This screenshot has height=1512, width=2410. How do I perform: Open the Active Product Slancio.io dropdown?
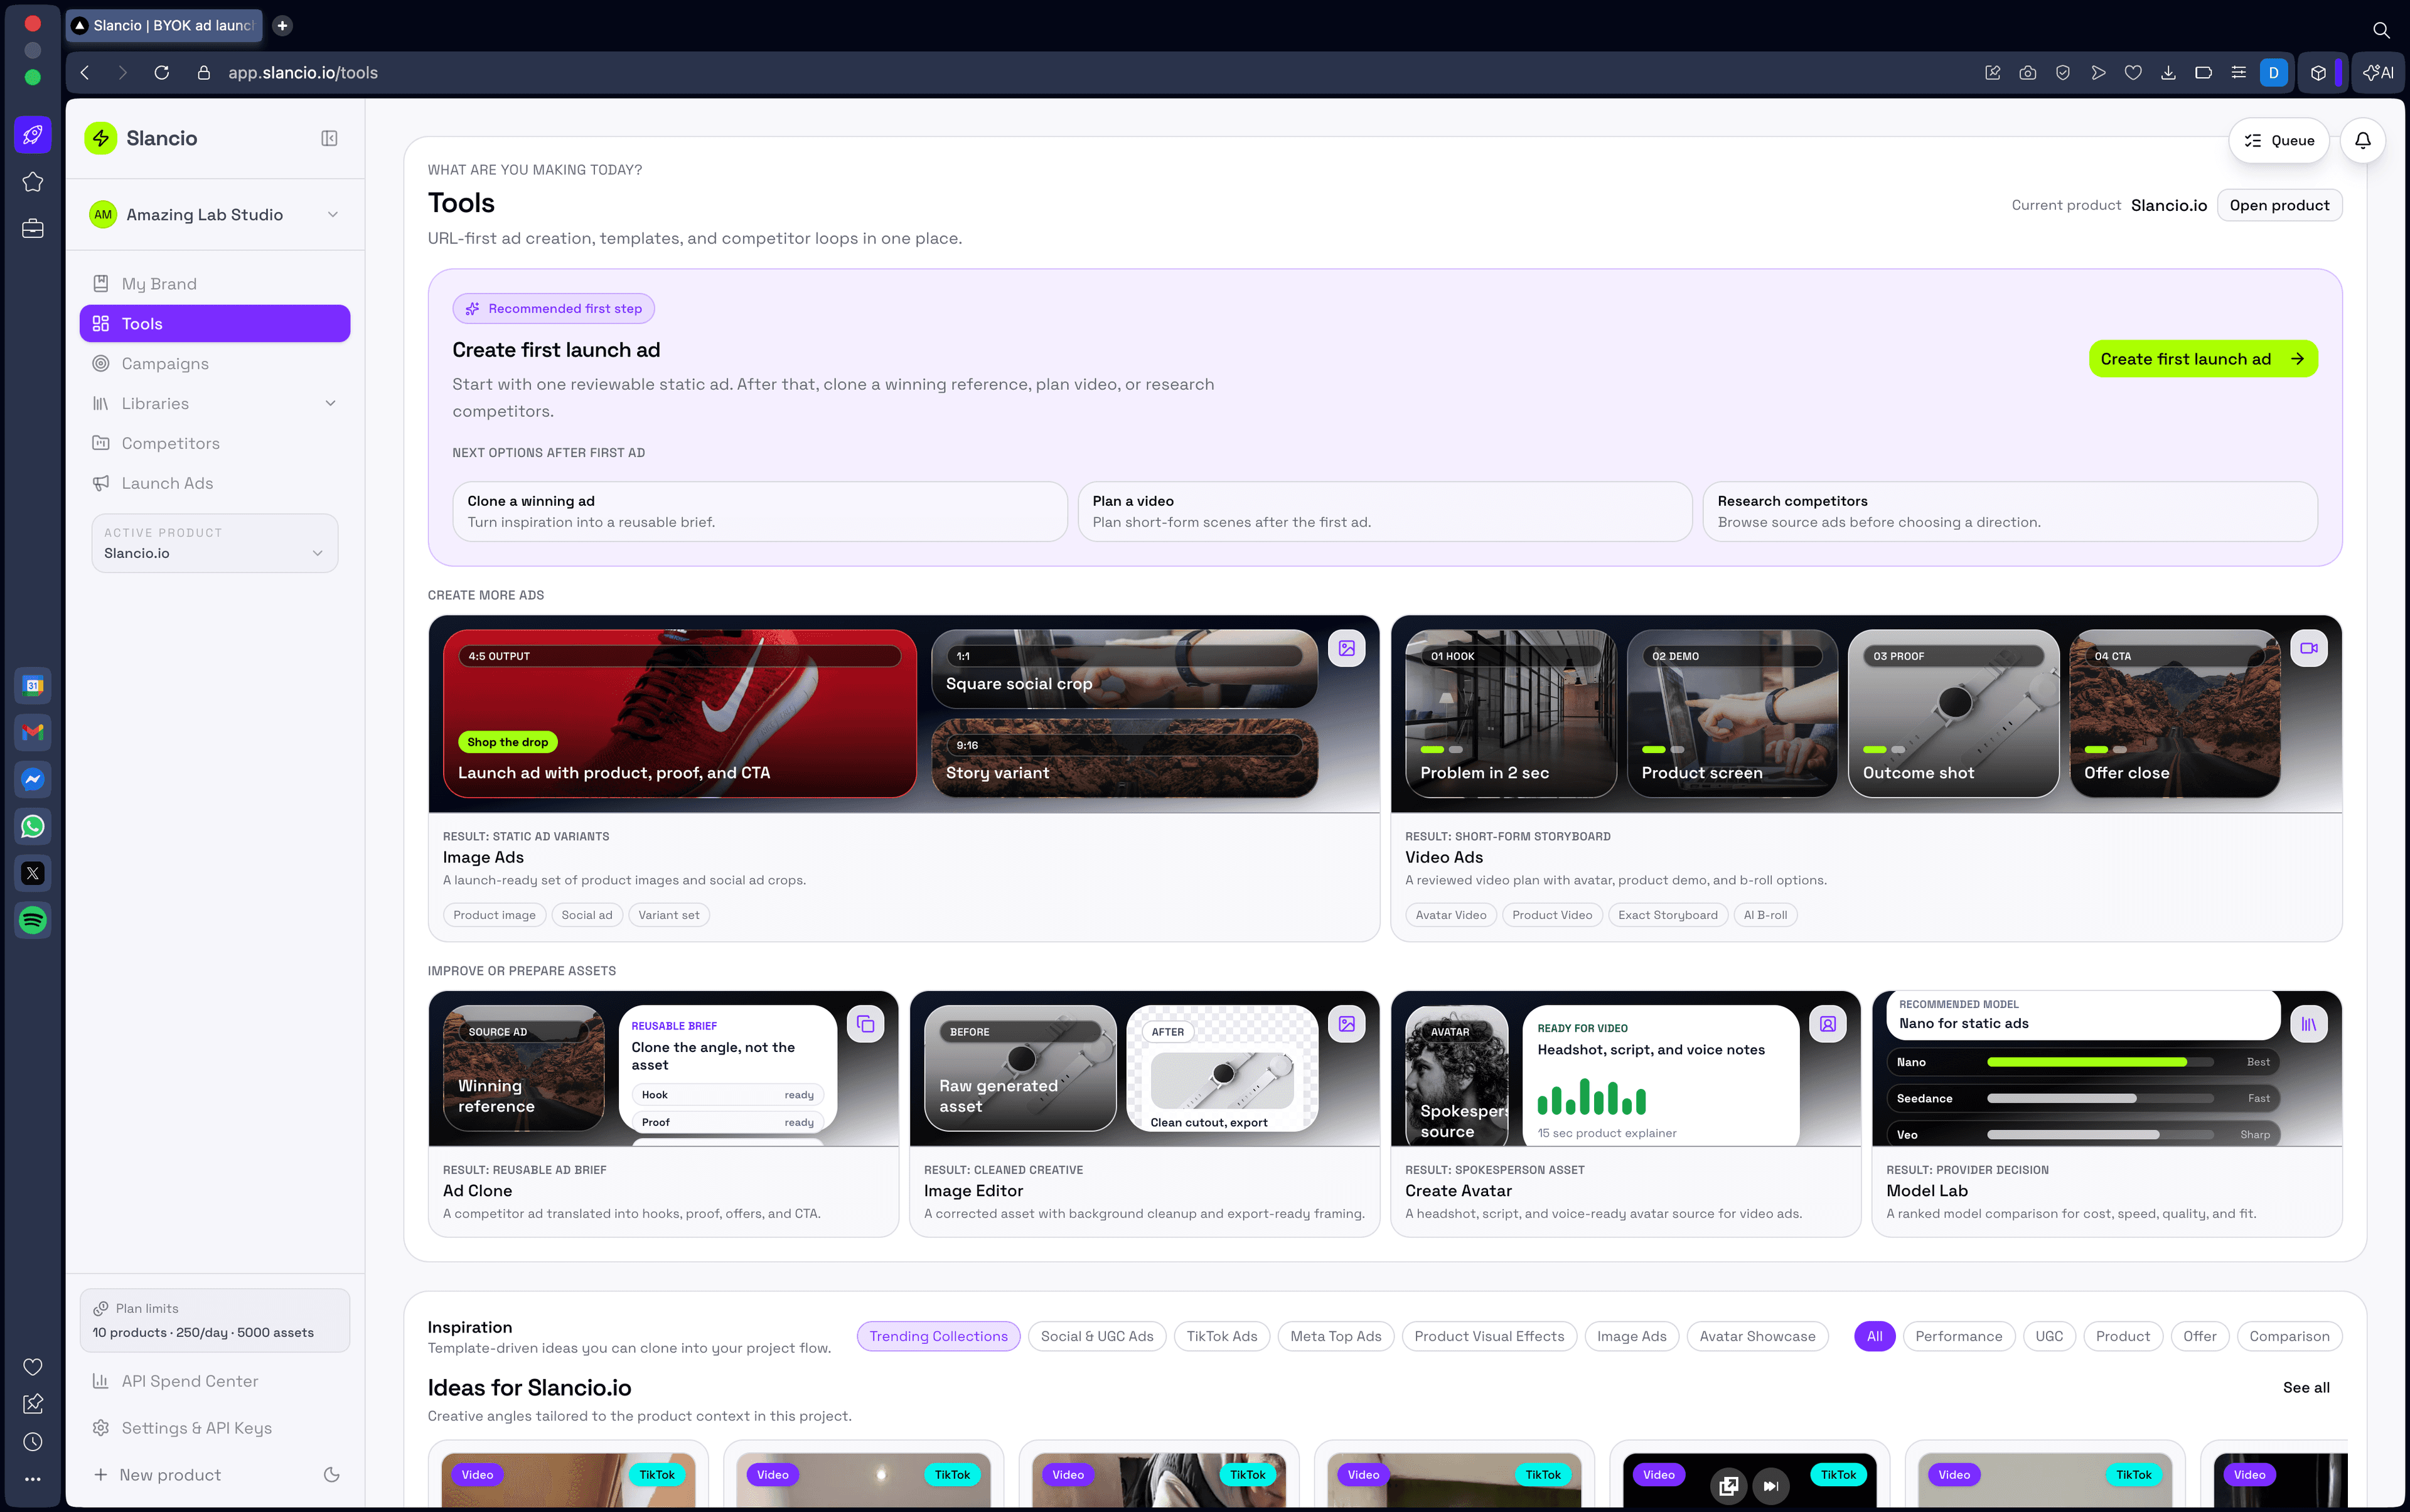coord(215,543)
